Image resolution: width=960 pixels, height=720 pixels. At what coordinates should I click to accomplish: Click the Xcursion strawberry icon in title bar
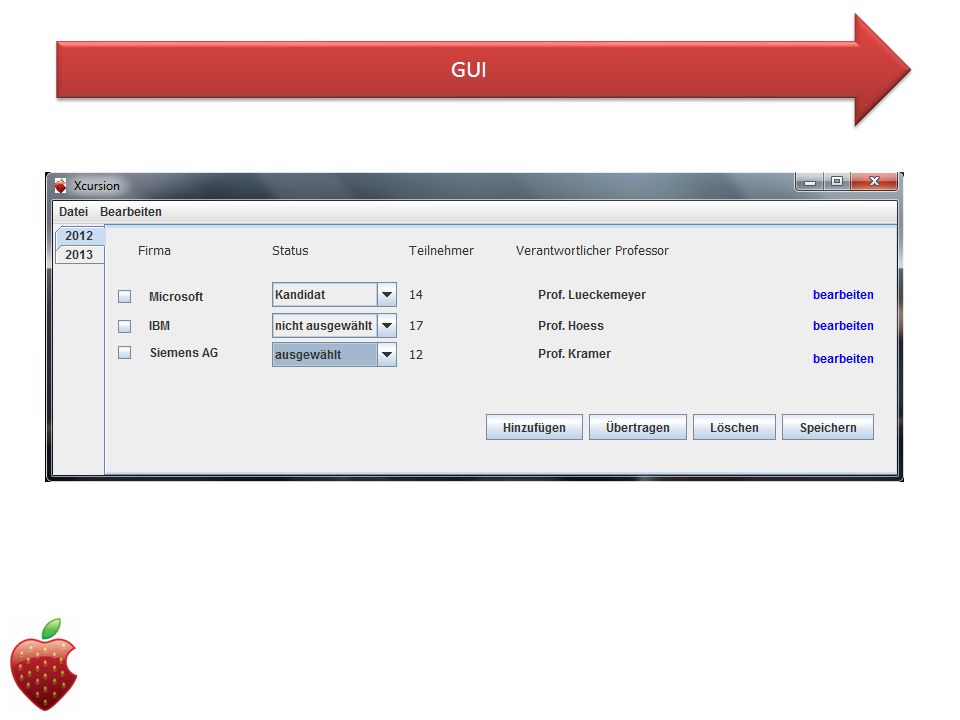[60, 186]
